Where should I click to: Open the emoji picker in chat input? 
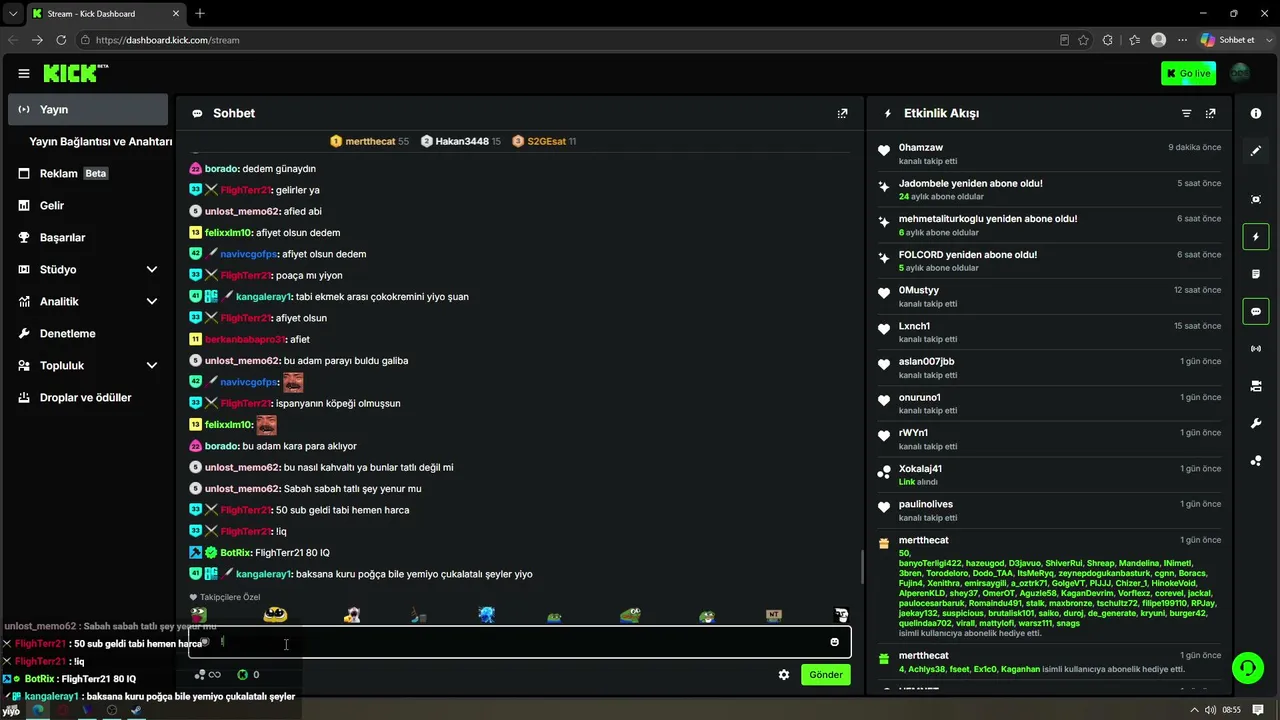coord(834,642)
